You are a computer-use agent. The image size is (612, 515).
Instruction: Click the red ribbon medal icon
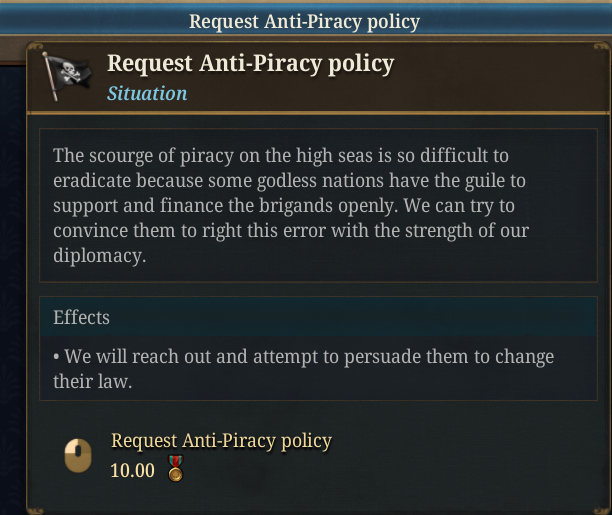point(175,469)
